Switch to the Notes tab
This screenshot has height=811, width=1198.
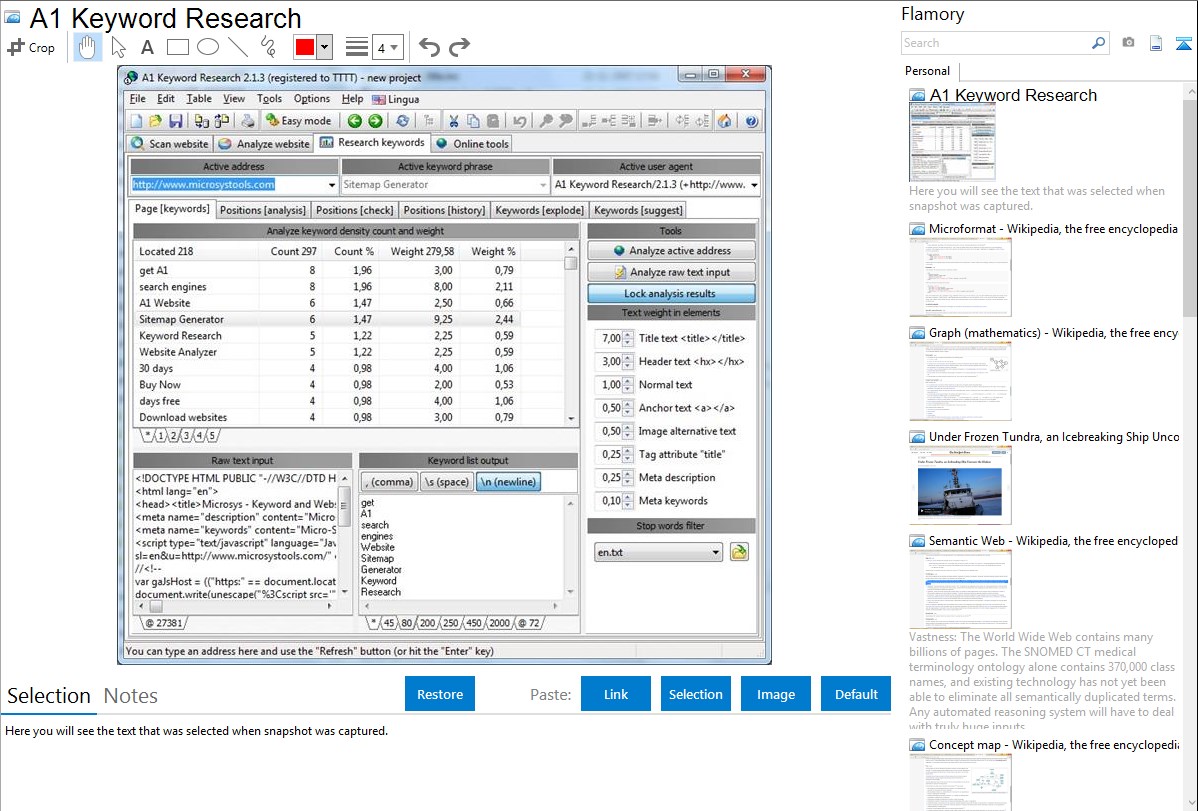pos(131,696)
